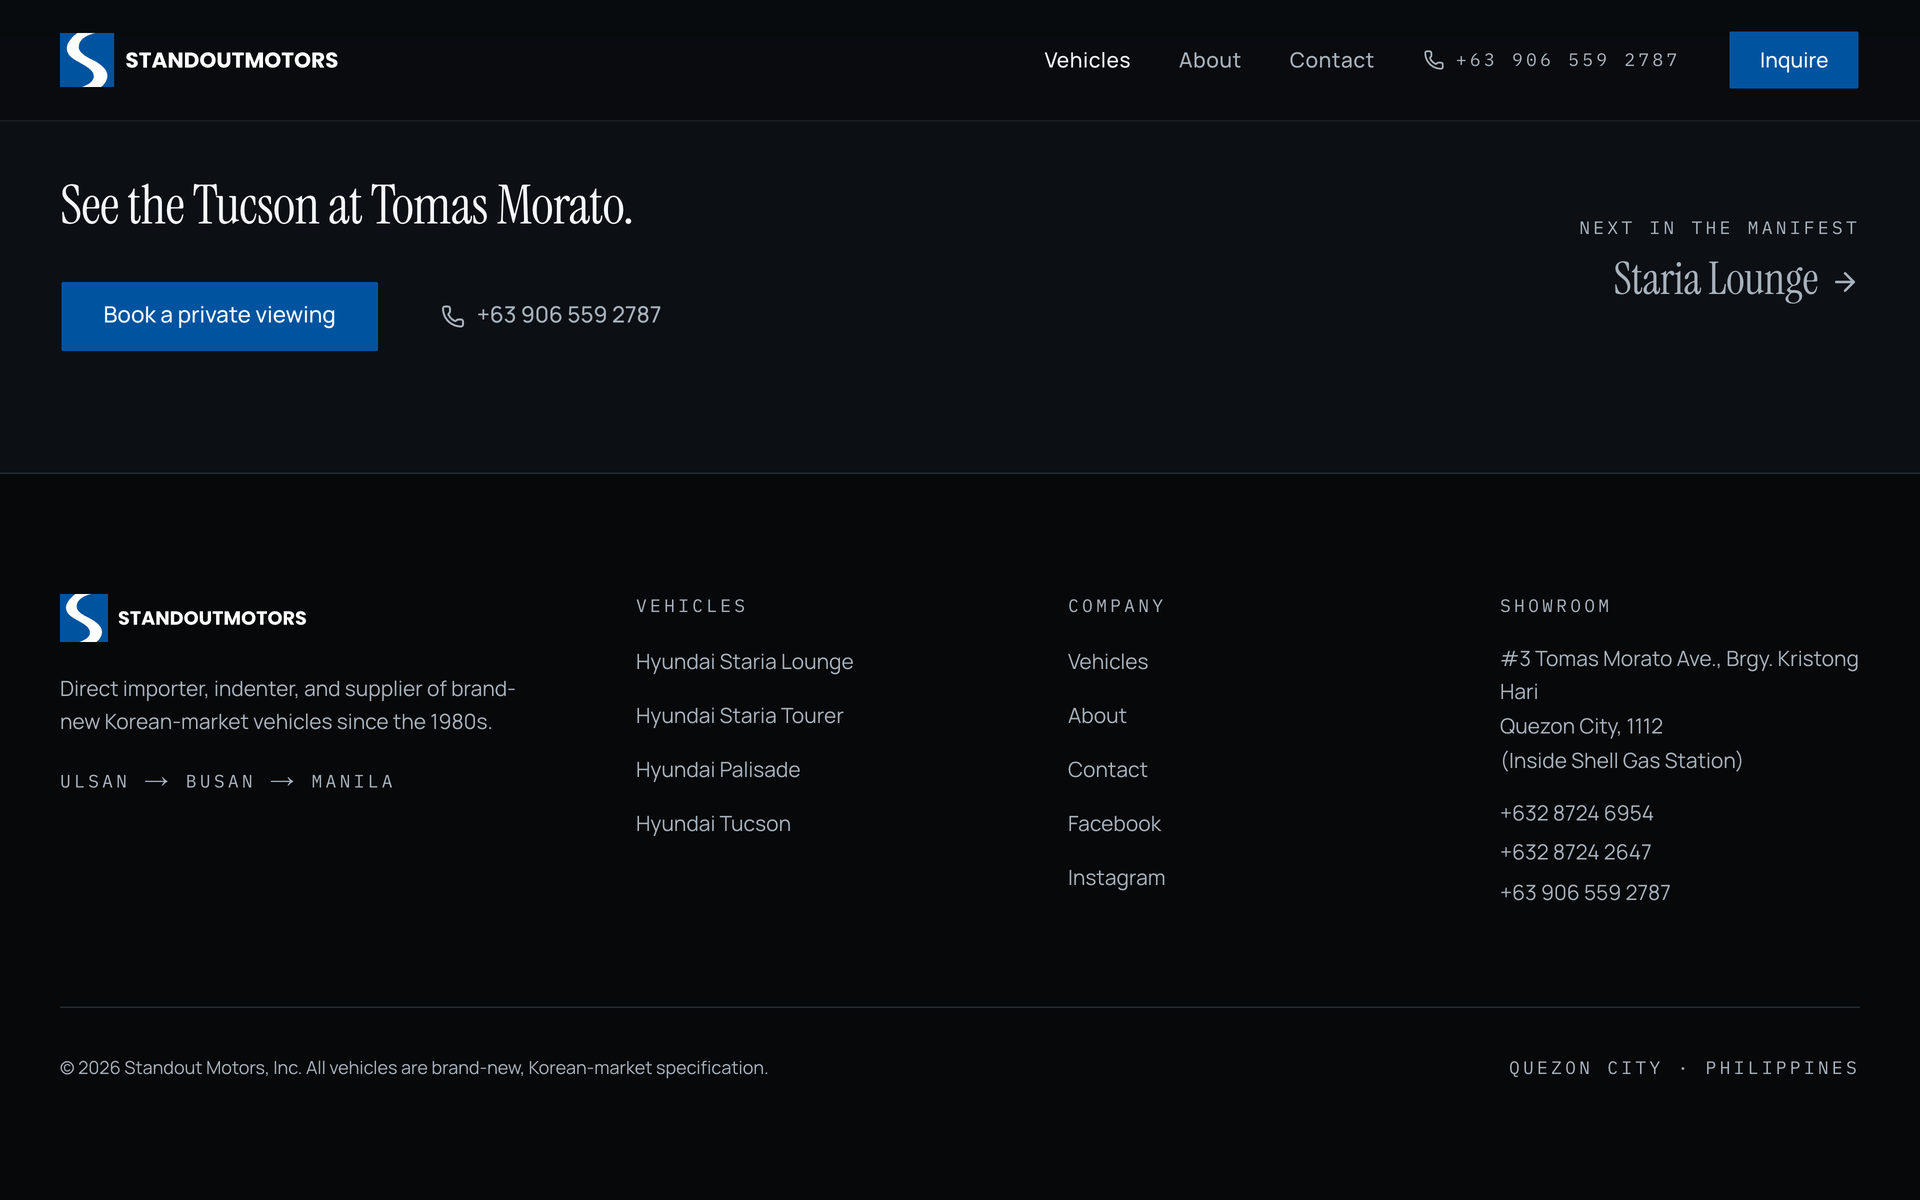Click the 'SHOWROOM' column heading
The image size is (1920, 1200).
click(1555, 606)
